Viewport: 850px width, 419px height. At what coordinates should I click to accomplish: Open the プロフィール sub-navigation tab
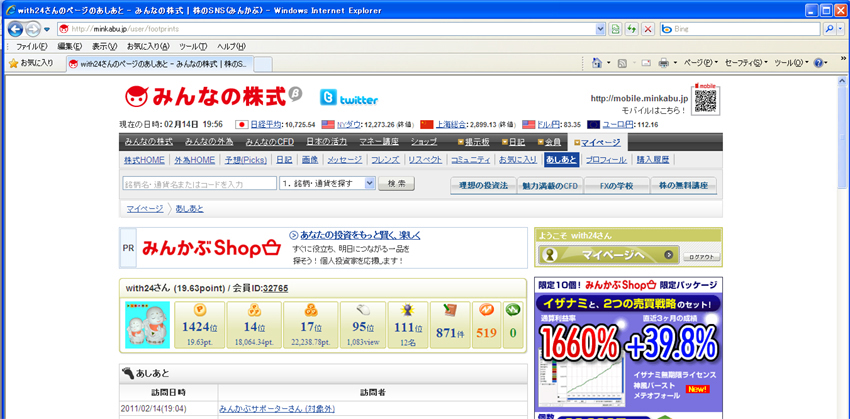(606, 160)
